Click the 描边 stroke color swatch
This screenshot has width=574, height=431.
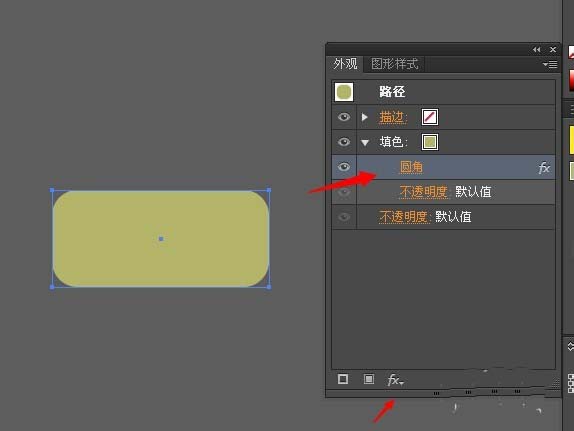[x=430, y=117]
